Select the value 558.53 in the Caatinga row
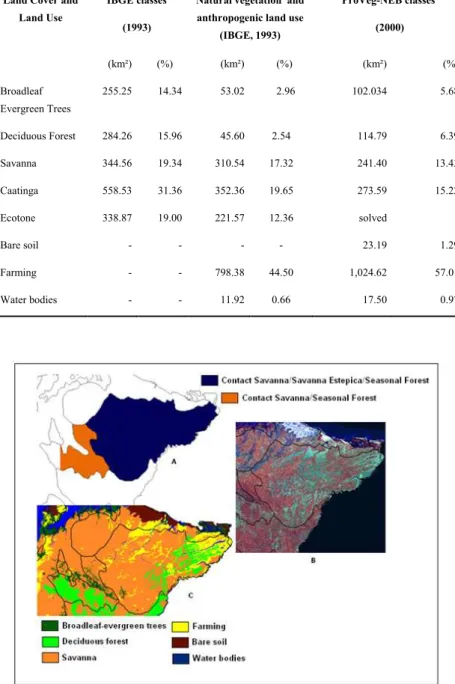 pos(117,191)
